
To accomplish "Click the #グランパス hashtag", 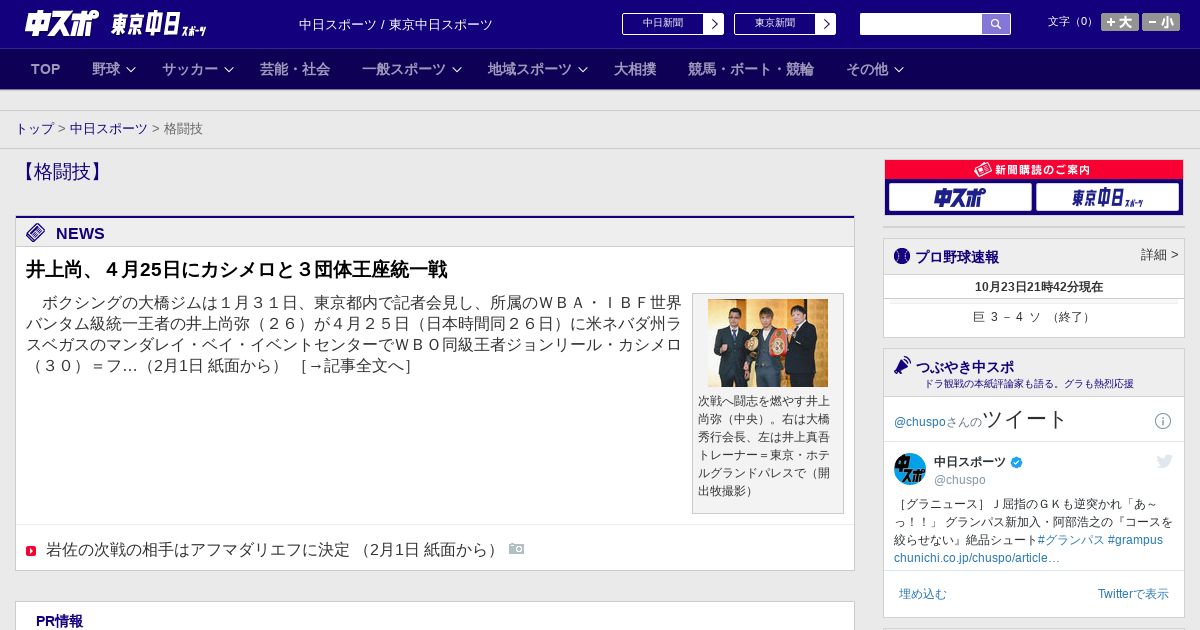I will tap(1071, 540).
